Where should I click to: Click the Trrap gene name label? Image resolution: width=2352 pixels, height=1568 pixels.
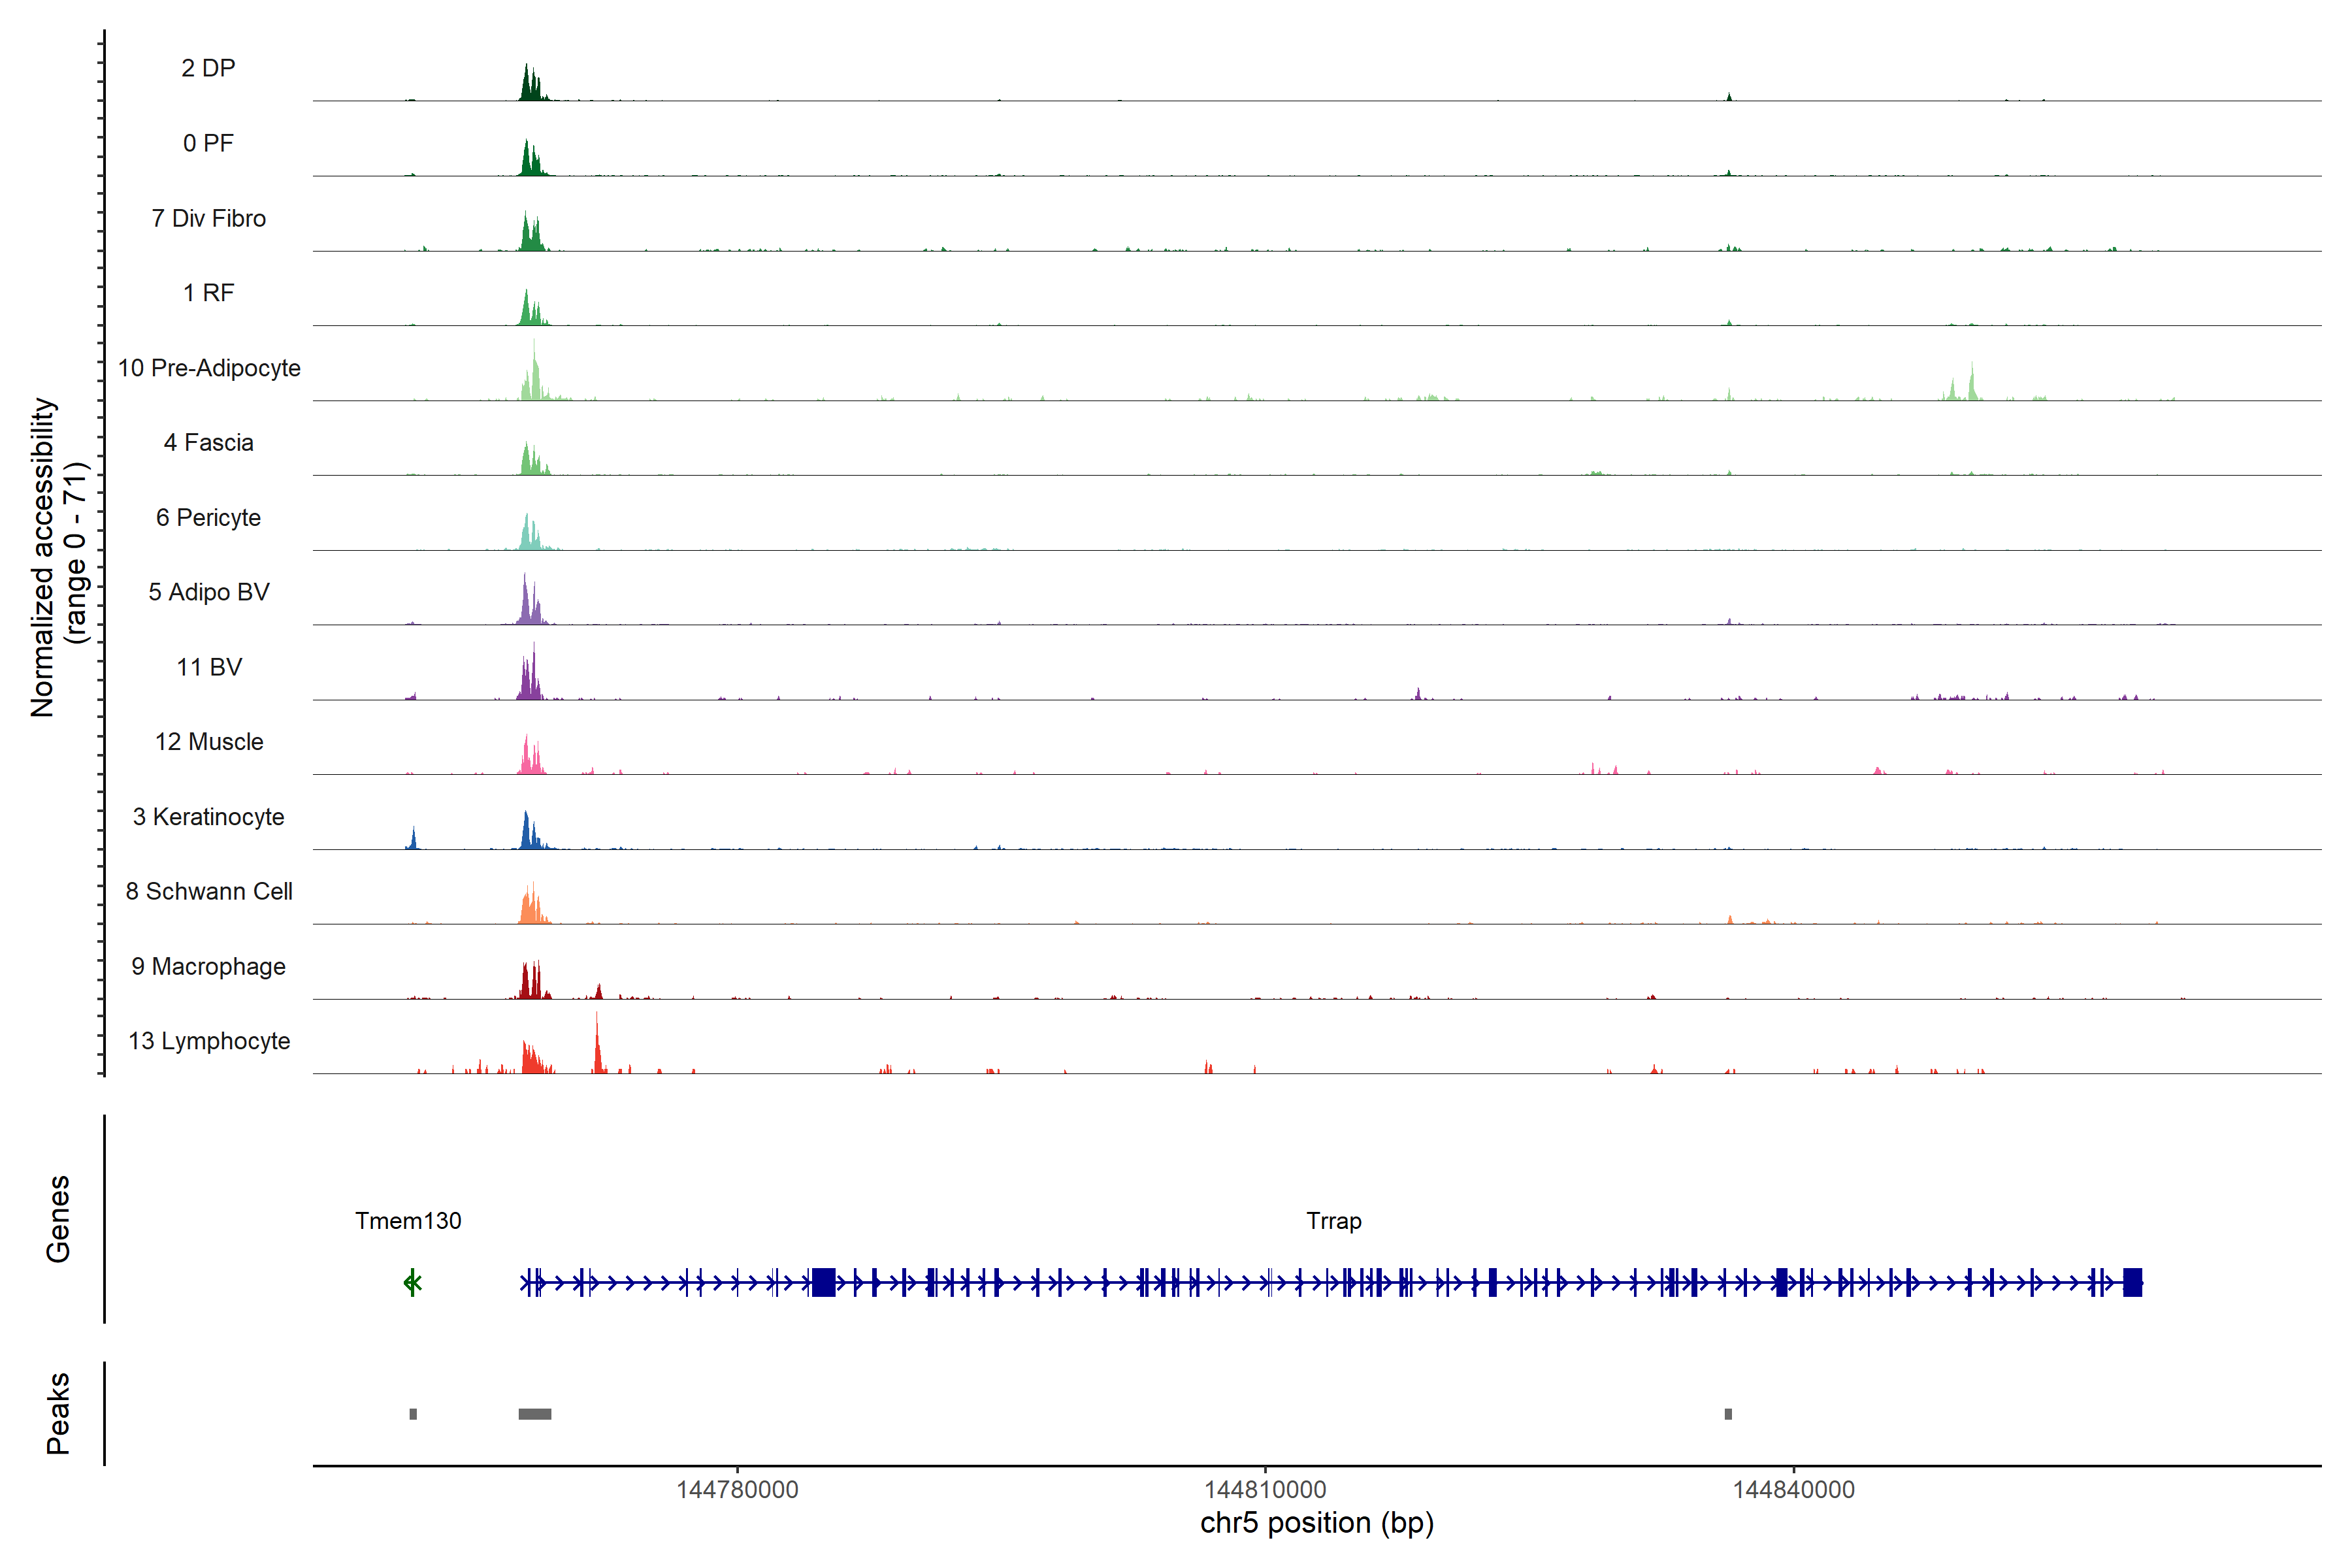pos(1333,1221)
